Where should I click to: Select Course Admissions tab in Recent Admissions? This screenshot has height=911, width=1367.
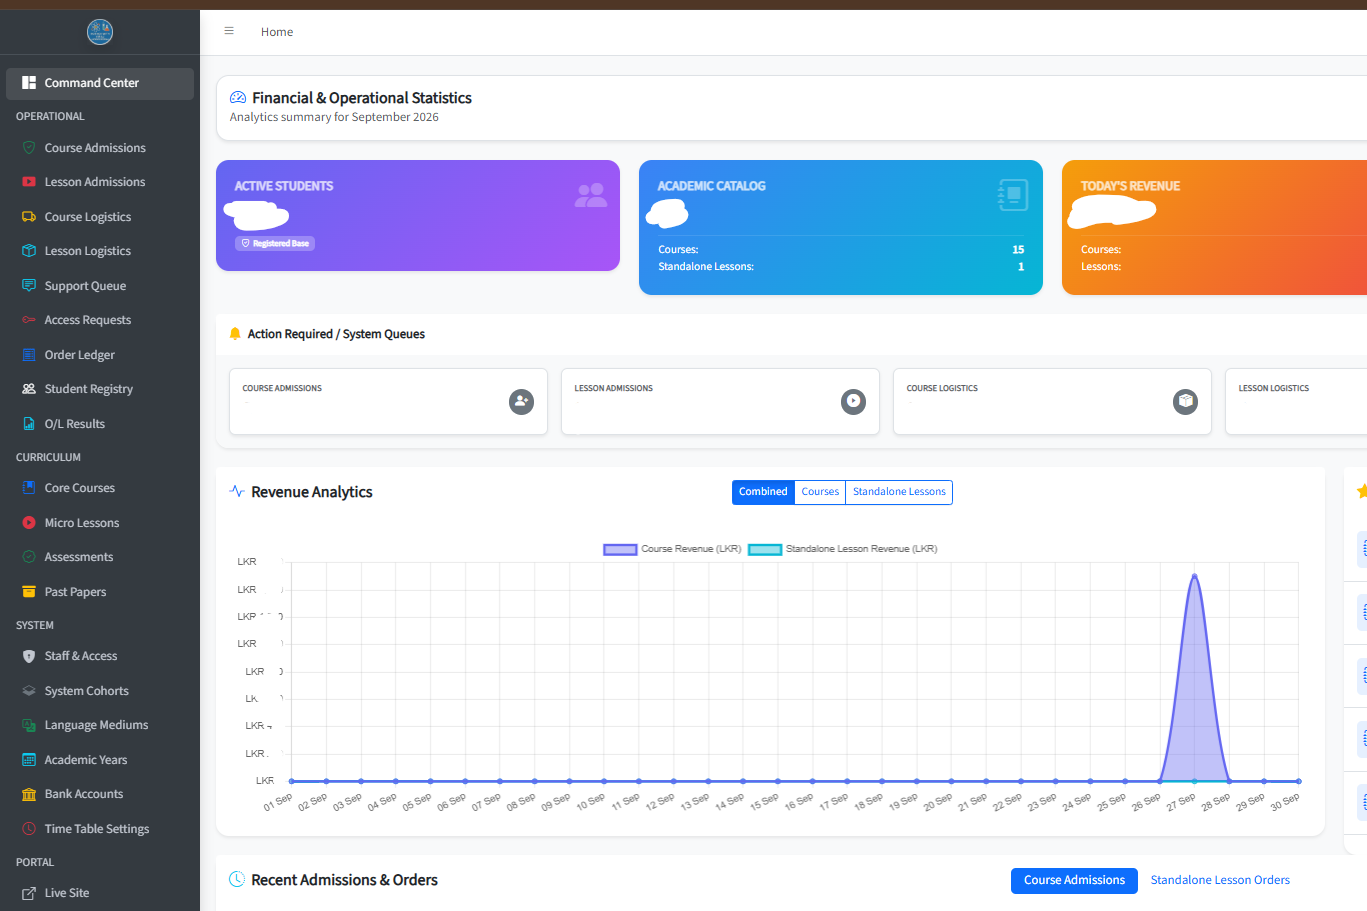click(1074, 881)
